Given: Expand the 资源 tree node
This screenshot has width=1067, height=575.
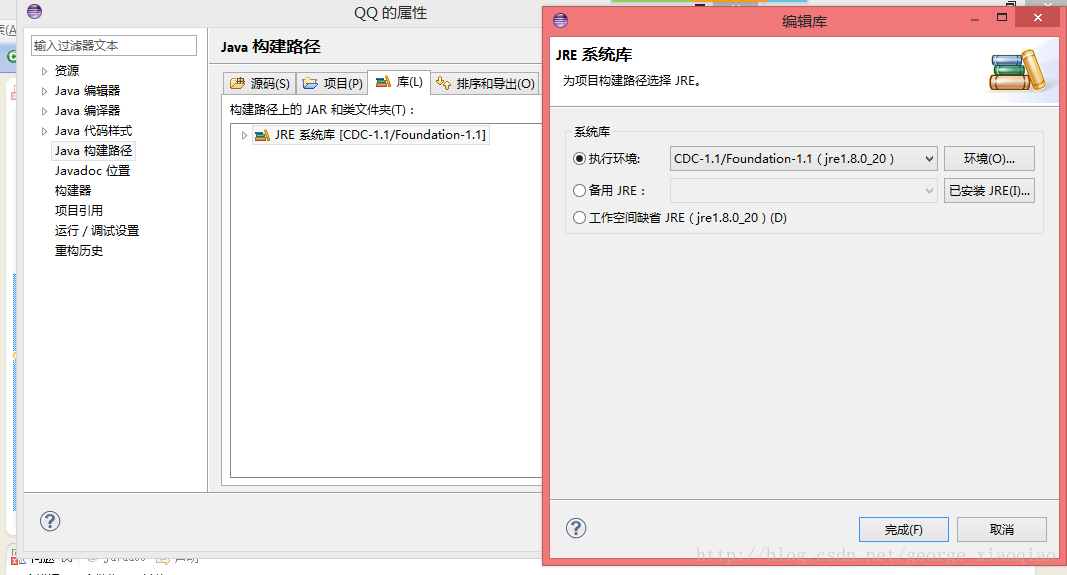Looking at the screenshot, I should tap(44, 71).
